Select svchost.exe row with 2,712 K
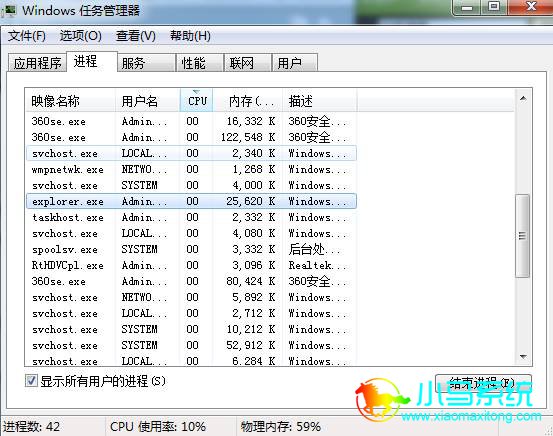 (192, 313)
